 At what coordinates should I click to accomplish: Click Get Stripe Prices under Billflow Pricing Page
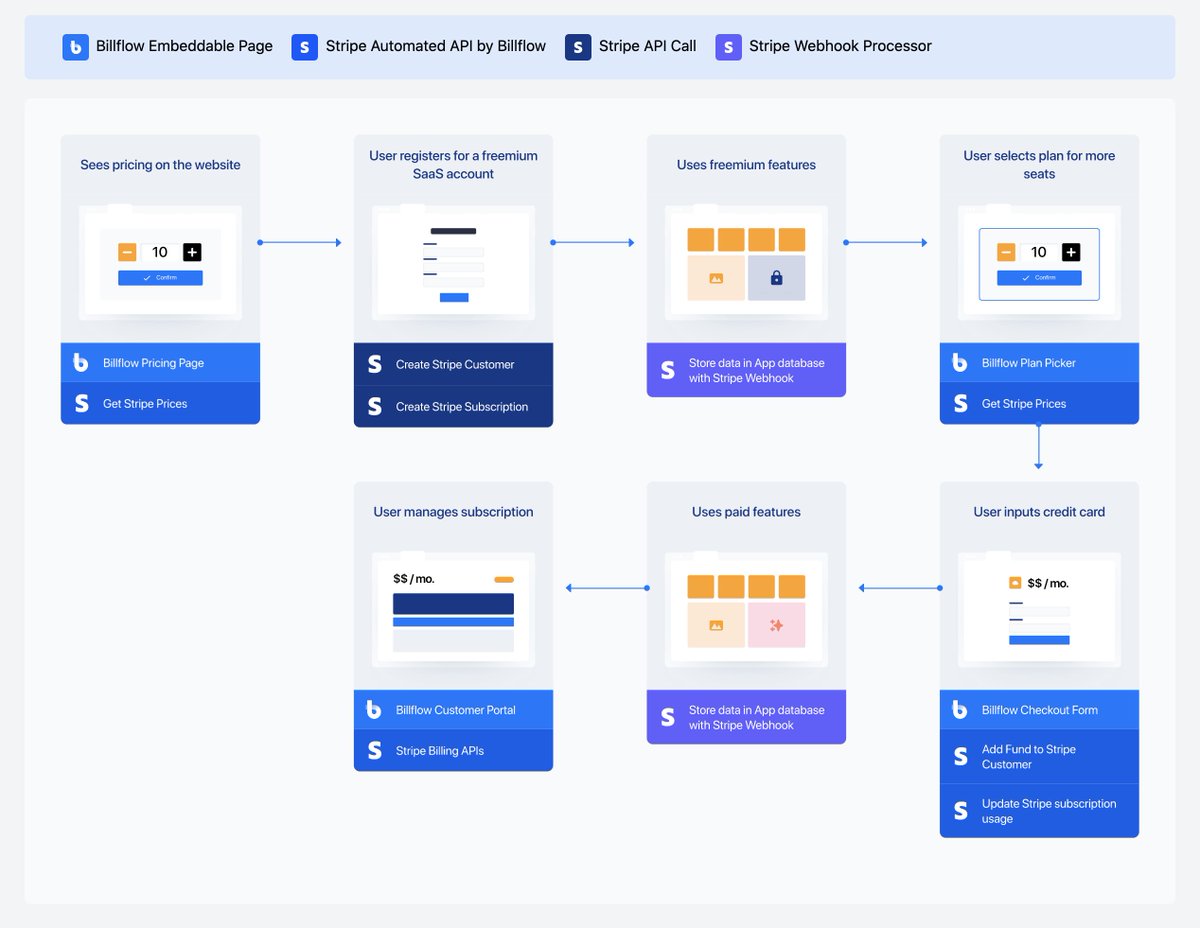click(160, 403)
